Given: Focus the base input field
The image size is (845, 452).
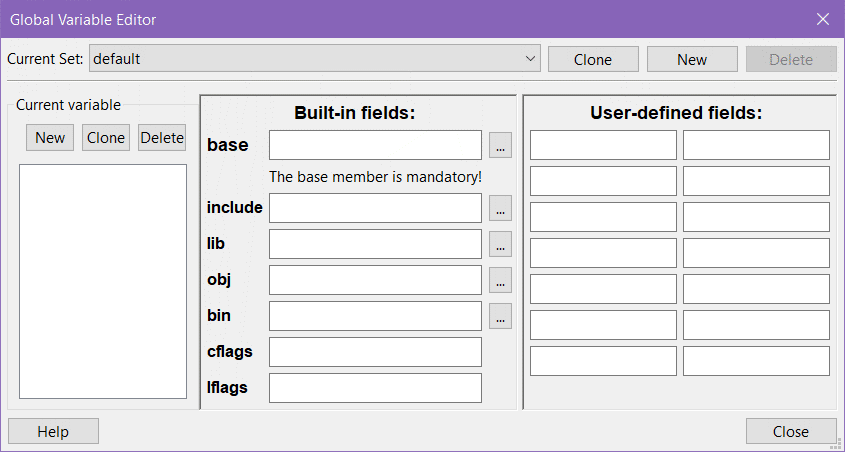Looking at the screenshot, I should point(375,145).
